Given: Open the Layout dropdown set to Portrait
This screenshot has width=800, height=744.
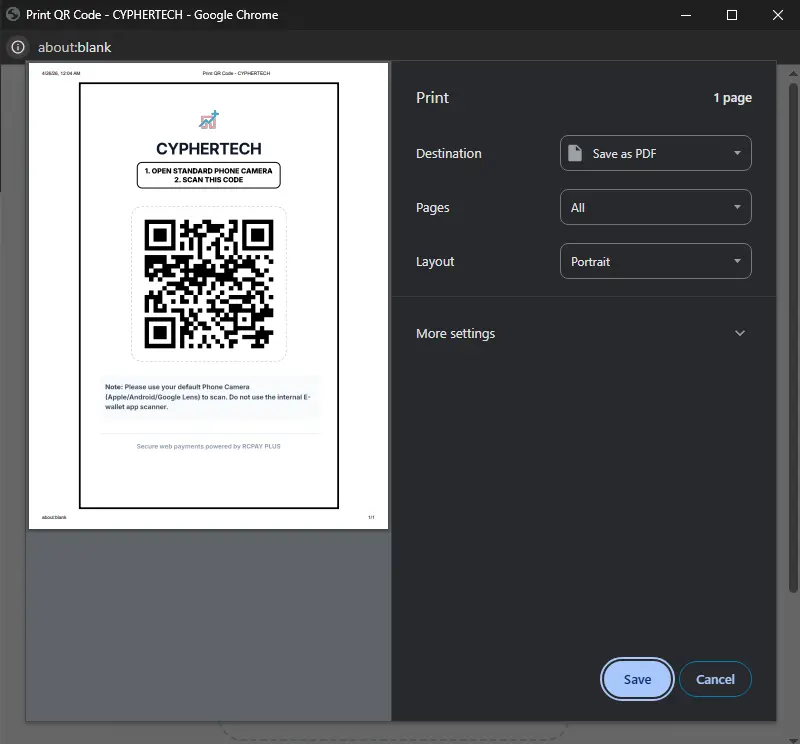Looking at the screenshot, I should [656, 261].
